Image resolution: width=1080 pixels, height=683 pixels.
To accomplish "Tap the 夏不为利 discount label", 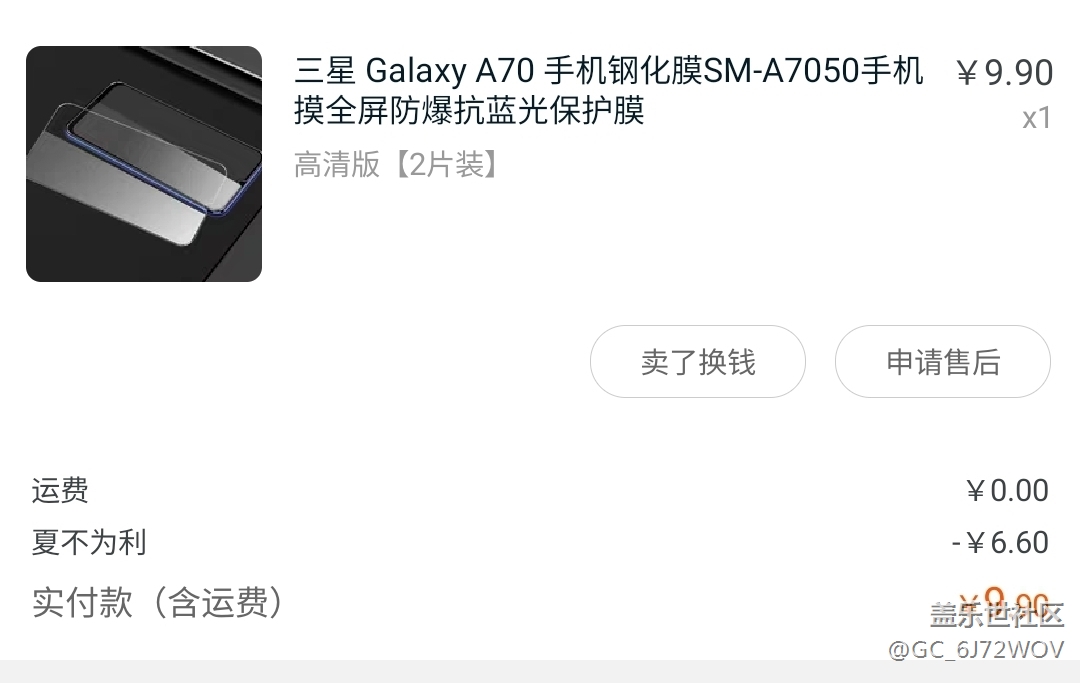I will [x=89, y=543].
